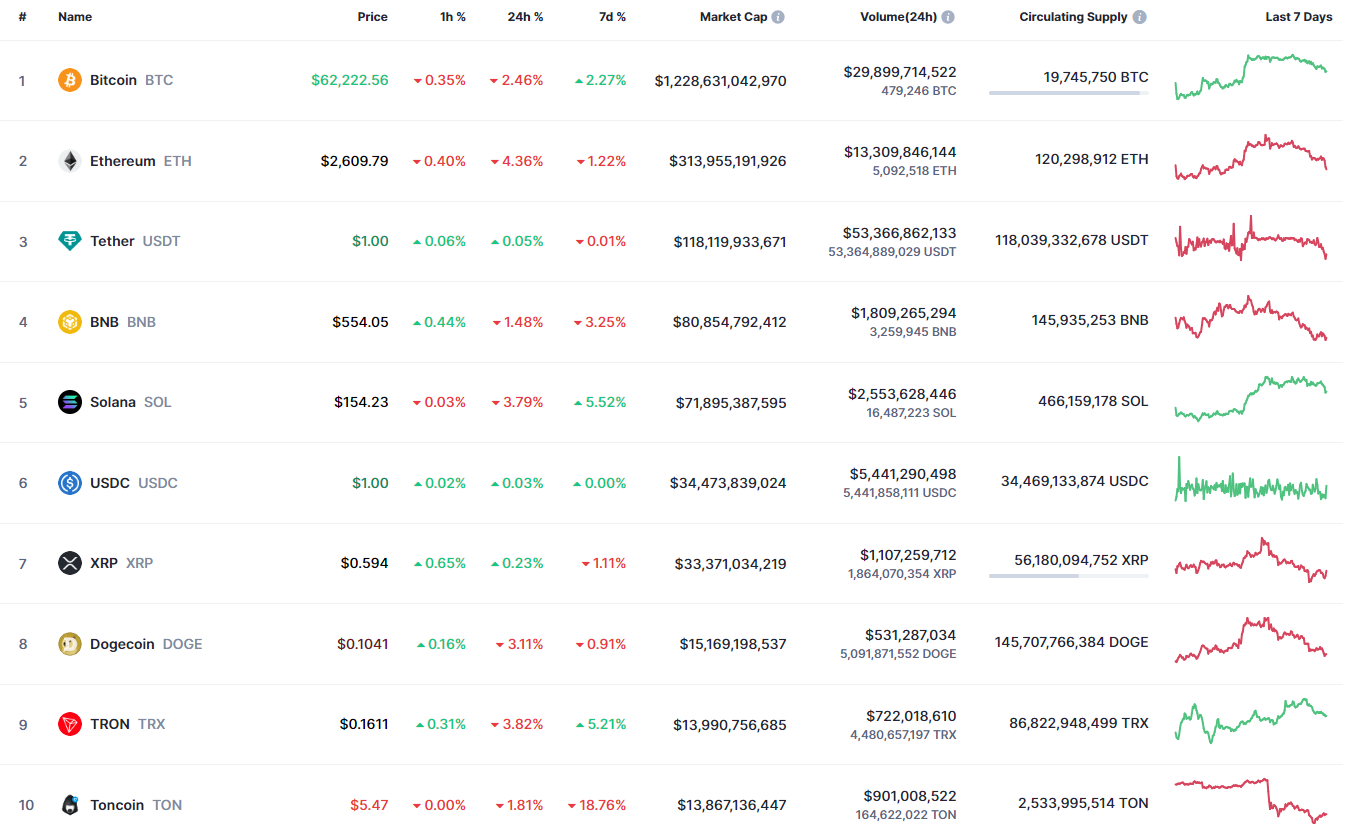Sort coins by Name column header
The width and height of the screenshot is (1348, 832).
(75, 17)
